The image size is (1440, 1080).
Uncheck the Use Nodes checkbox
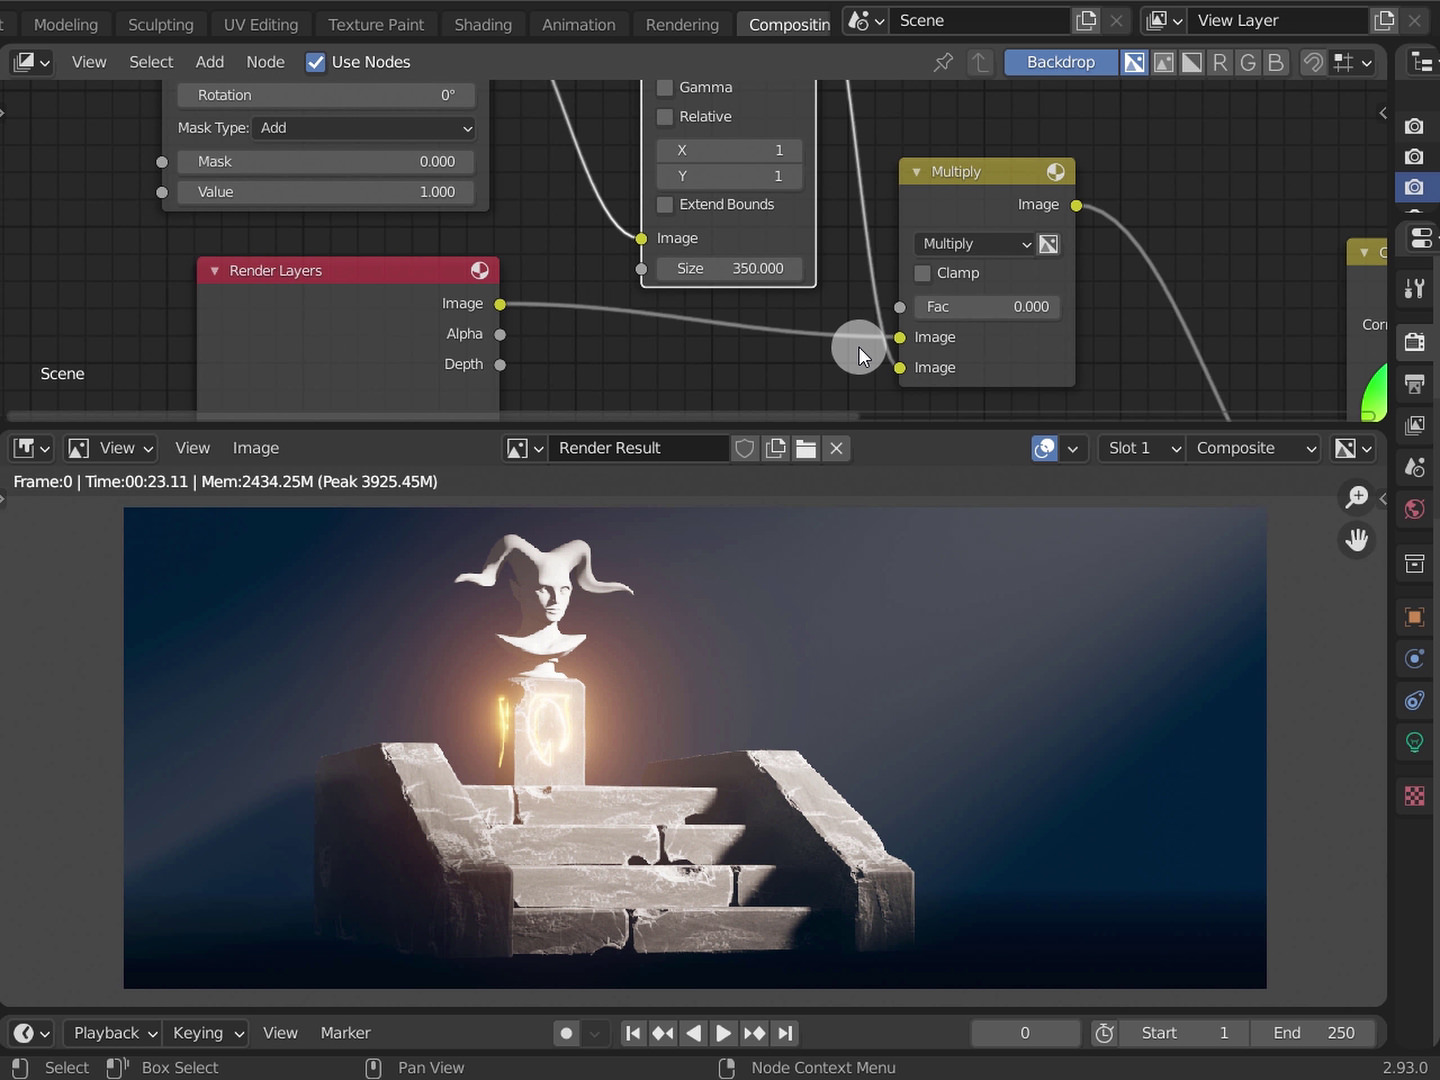[x=316, y=62]
